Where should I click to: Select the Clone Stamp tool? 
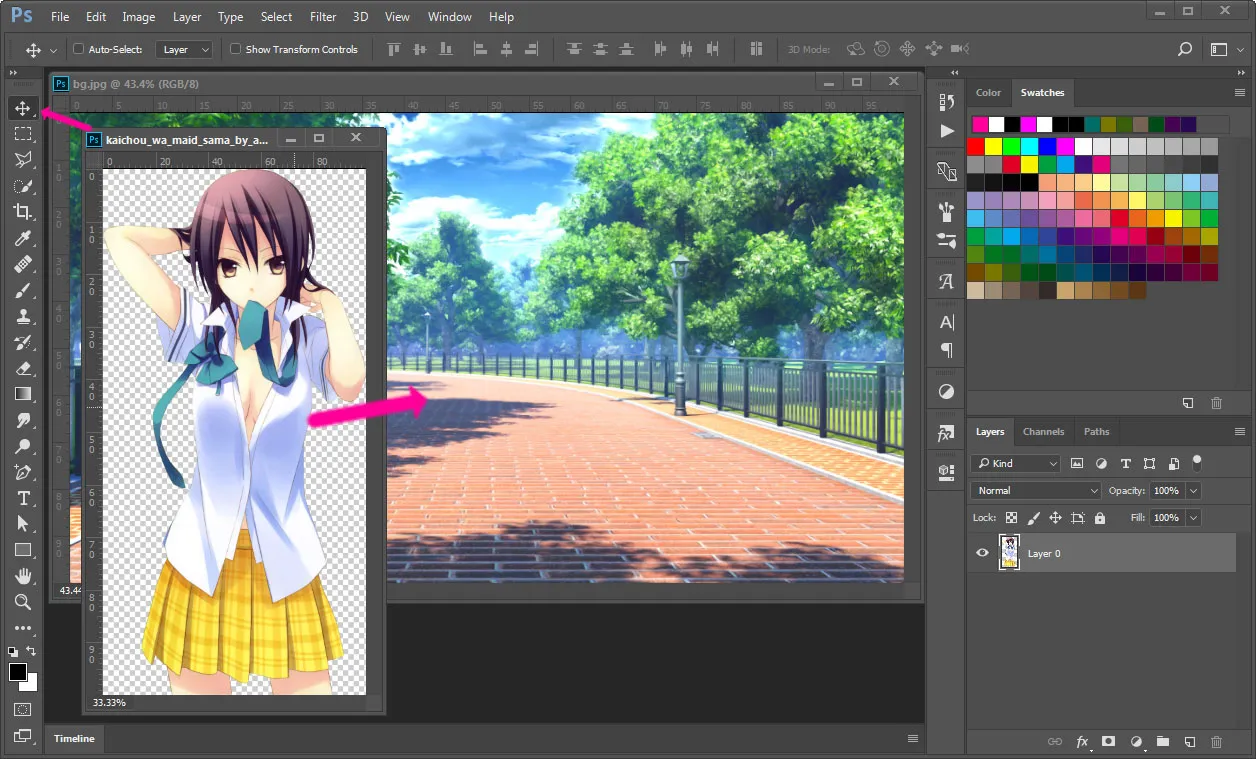click(x=23, y=316)
